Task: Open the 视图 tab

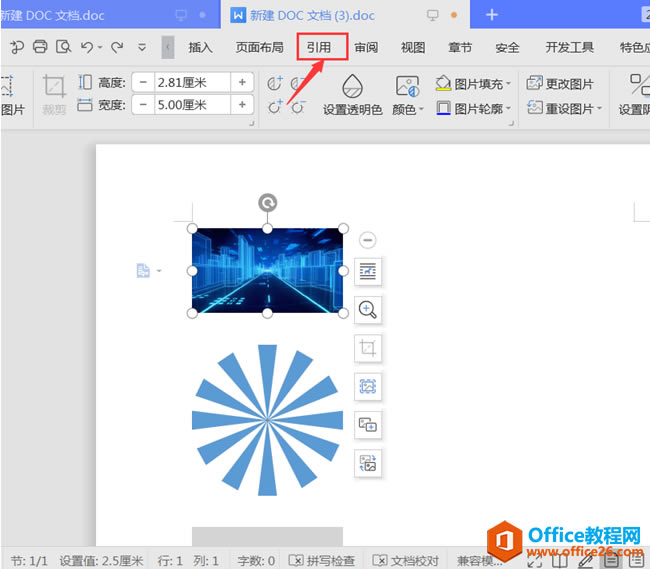Action: coord(413,47)
